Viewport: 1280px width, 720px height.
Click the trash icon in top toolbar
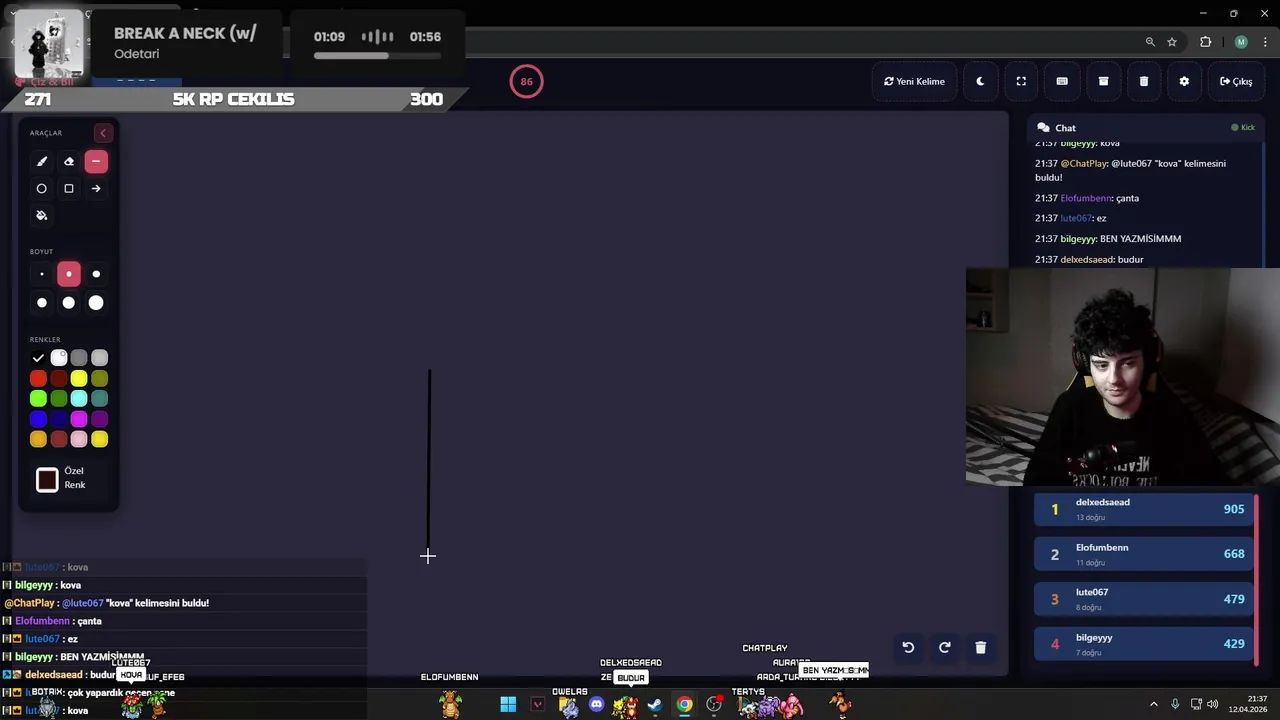point(1144,81)
